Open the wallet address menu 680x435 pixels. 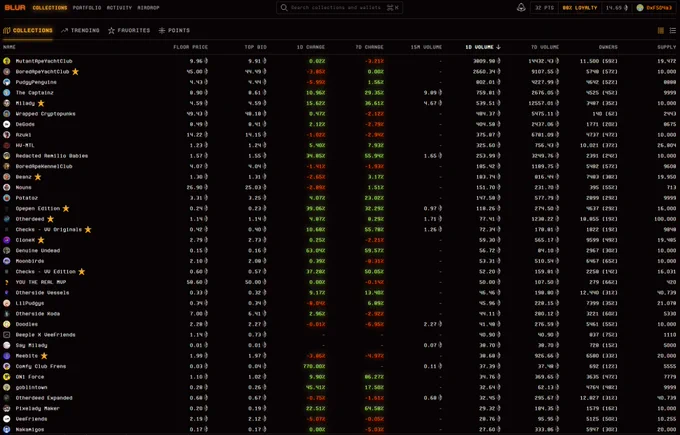tap(654, 8)
